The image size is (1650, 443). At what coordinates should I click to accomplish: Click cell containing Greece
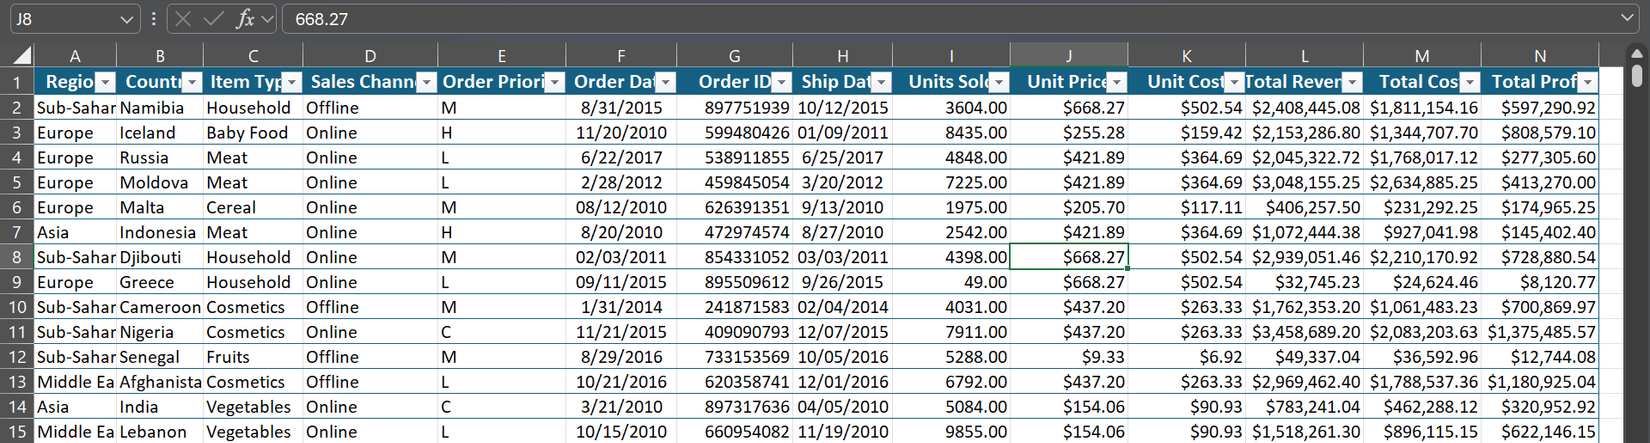160,282
